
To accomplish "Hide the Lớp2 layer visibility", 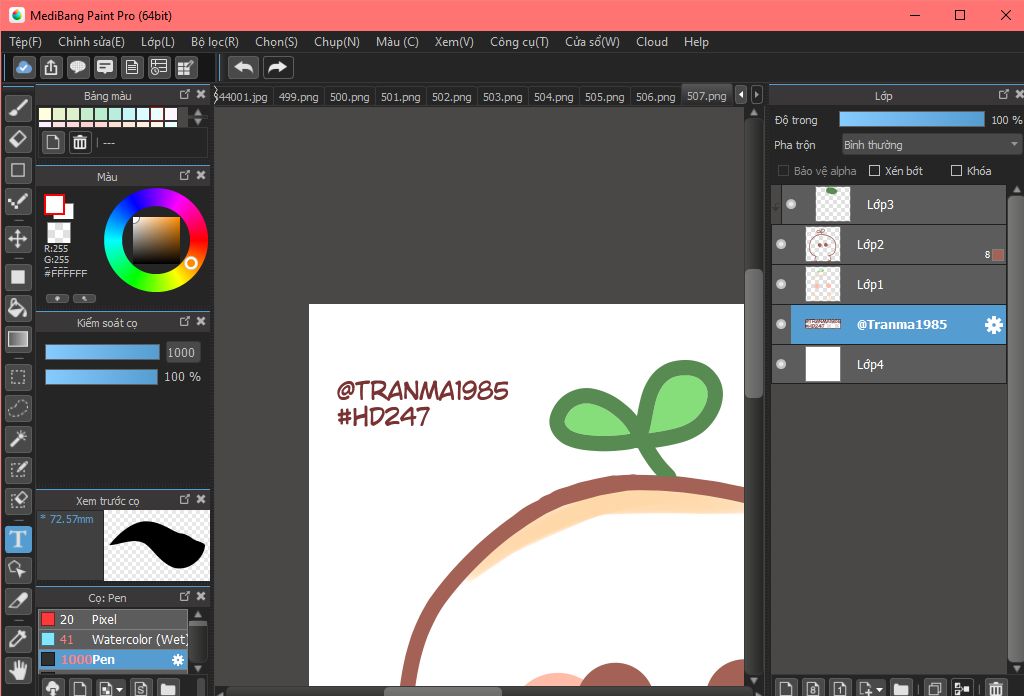I will 782,244.
